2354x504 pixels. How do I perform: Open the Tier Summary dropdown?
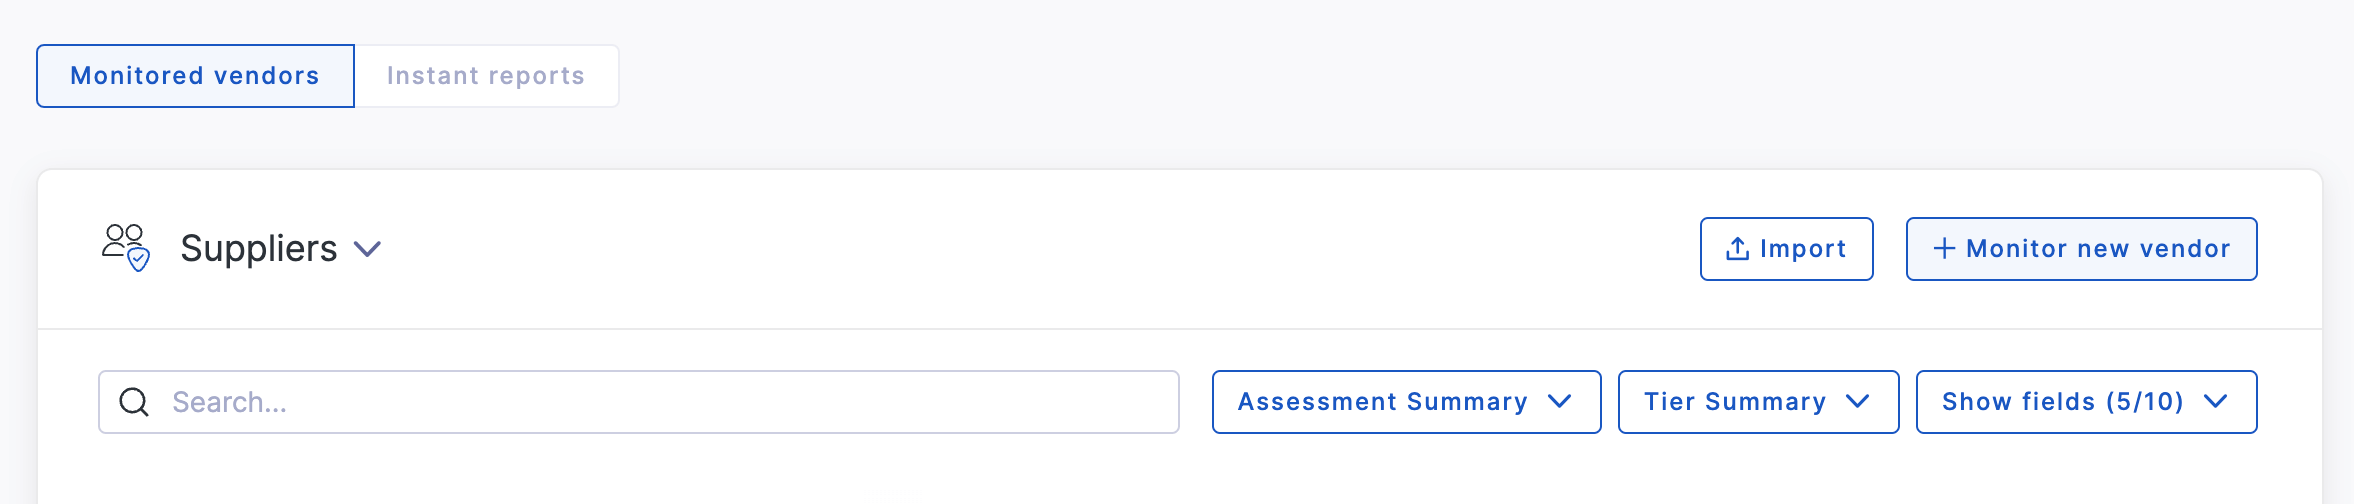[1758, 402]
